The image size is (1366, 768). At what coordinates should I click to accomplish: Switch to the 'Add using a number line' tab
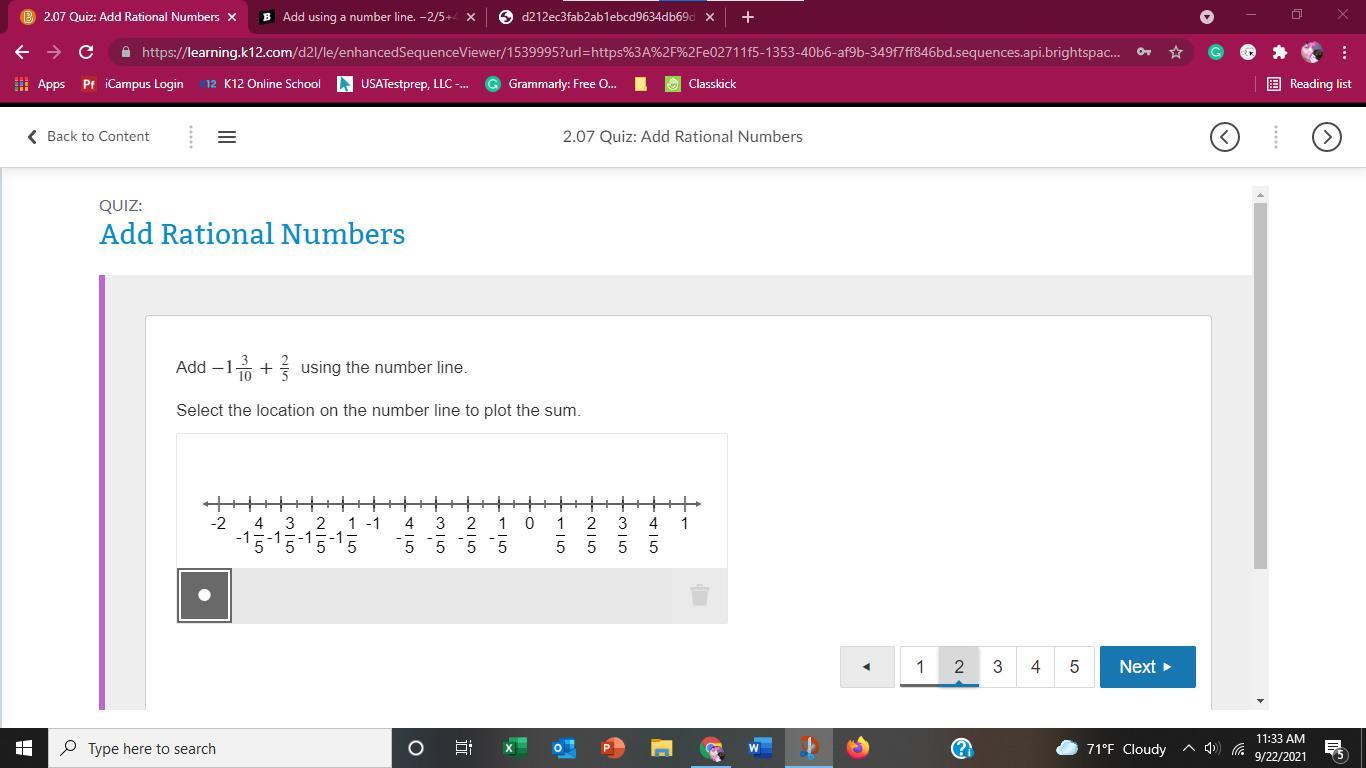click(360, 17)
